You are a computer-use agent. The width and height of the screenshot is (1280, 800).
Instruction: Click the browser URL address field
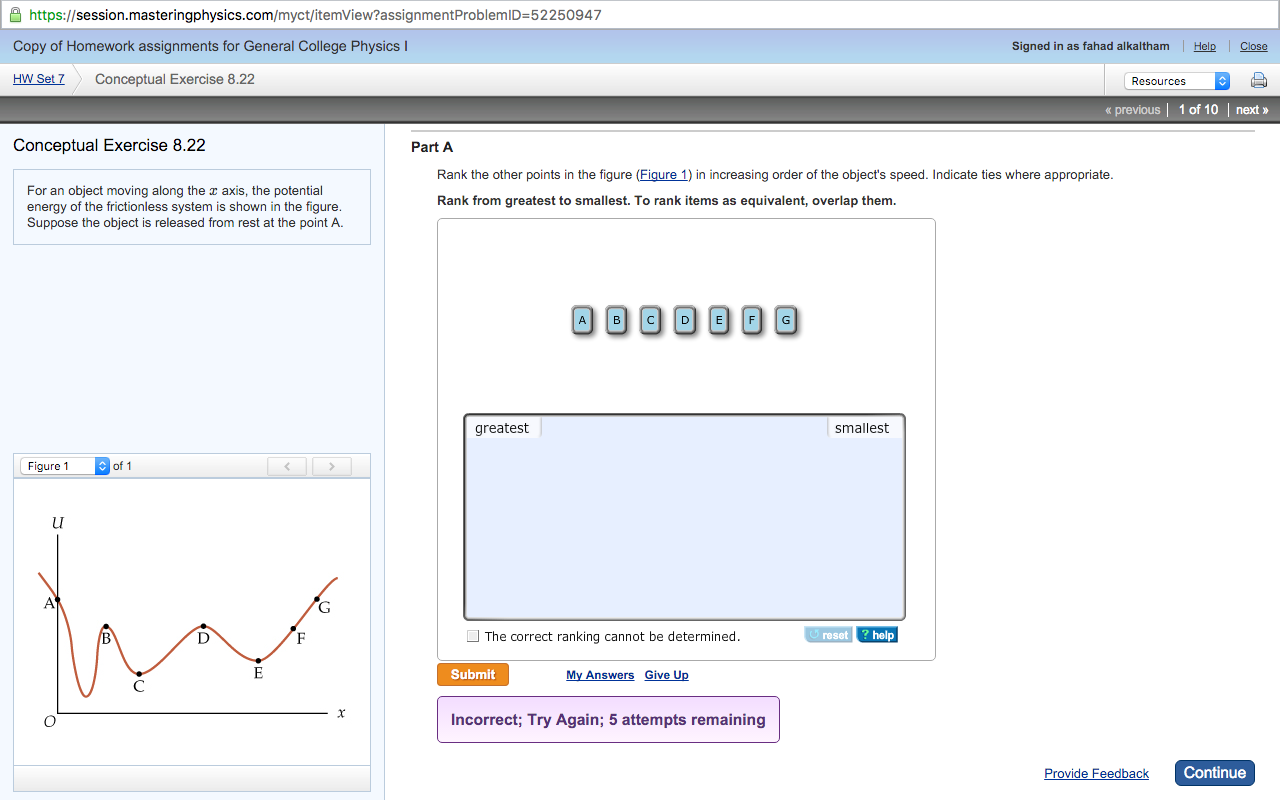click(640, 15)
